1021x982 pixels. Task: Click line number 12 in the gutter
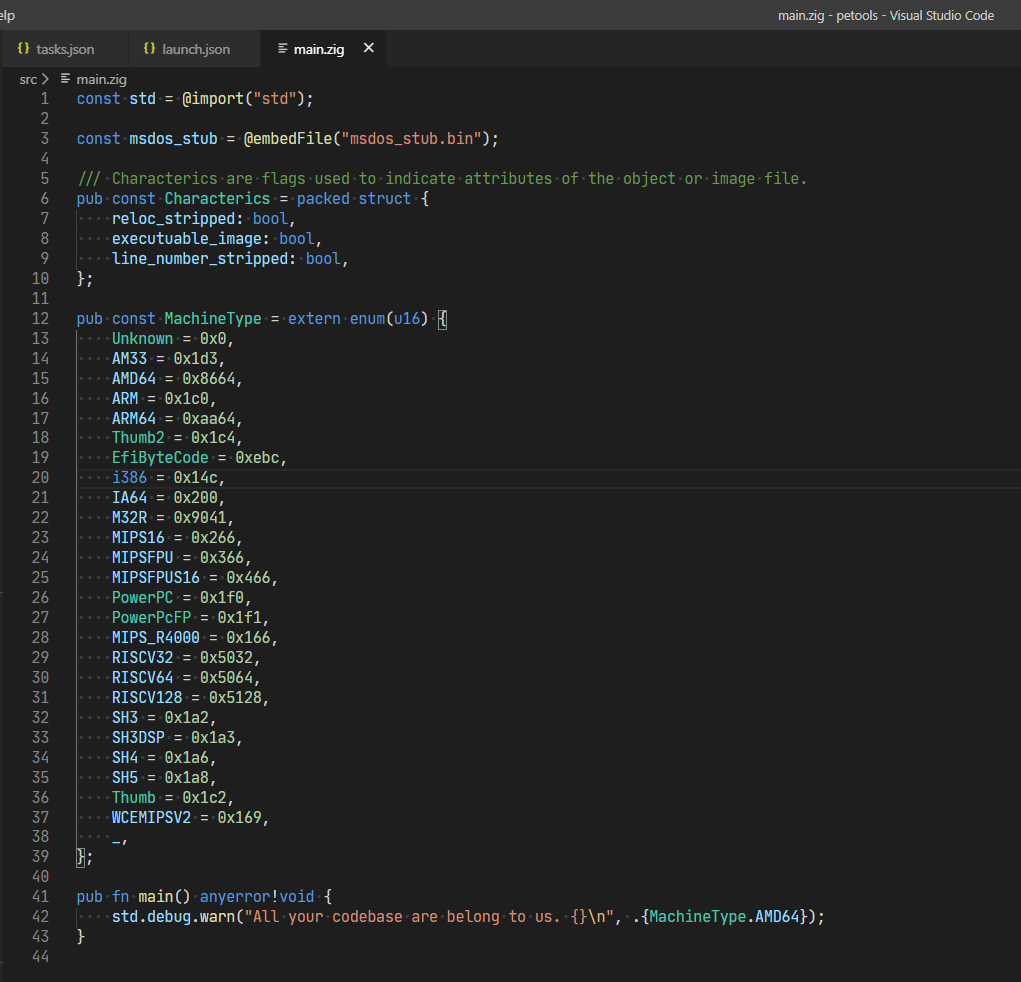click(x=40, y=318)
